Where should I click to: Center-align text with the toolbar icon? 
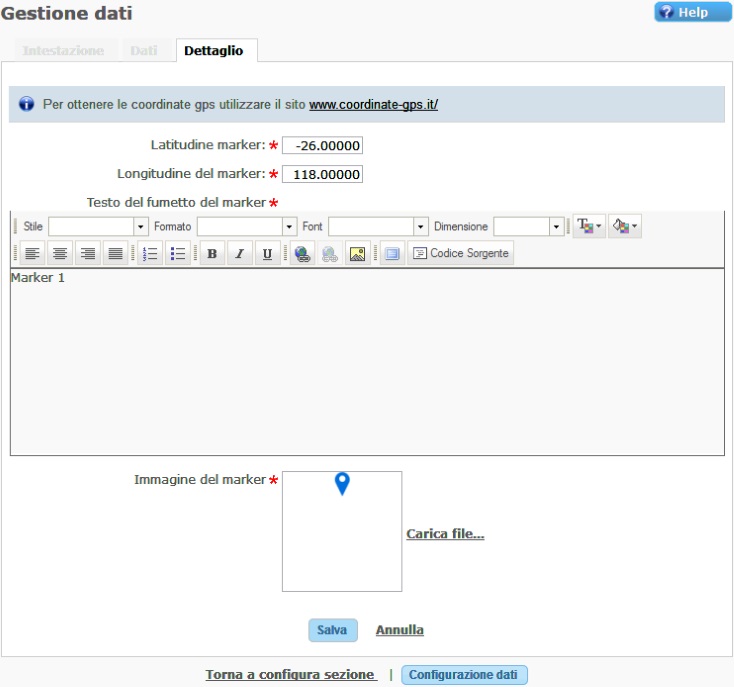61,254
